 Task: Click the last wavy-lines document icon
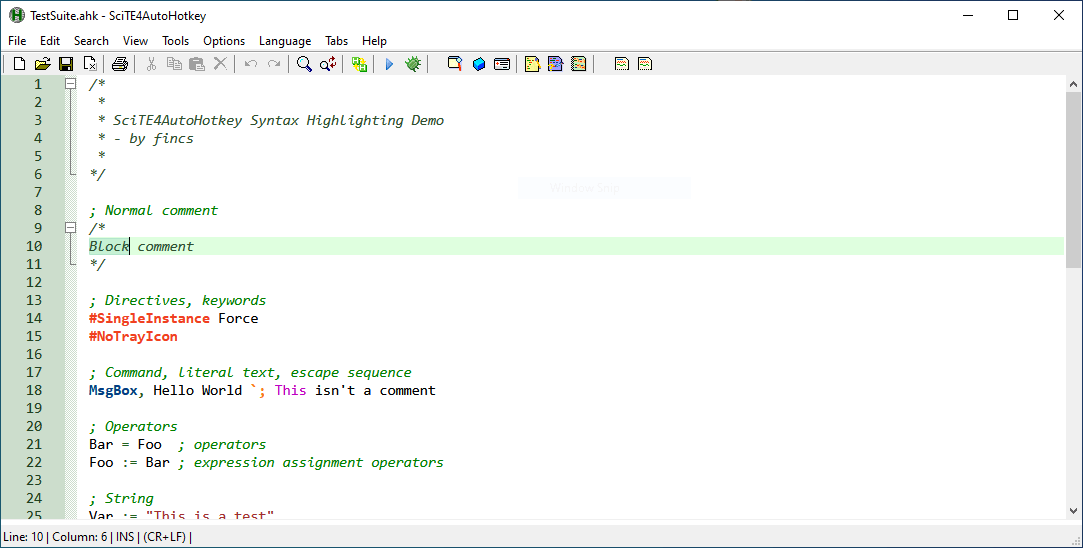click(645, 64)
